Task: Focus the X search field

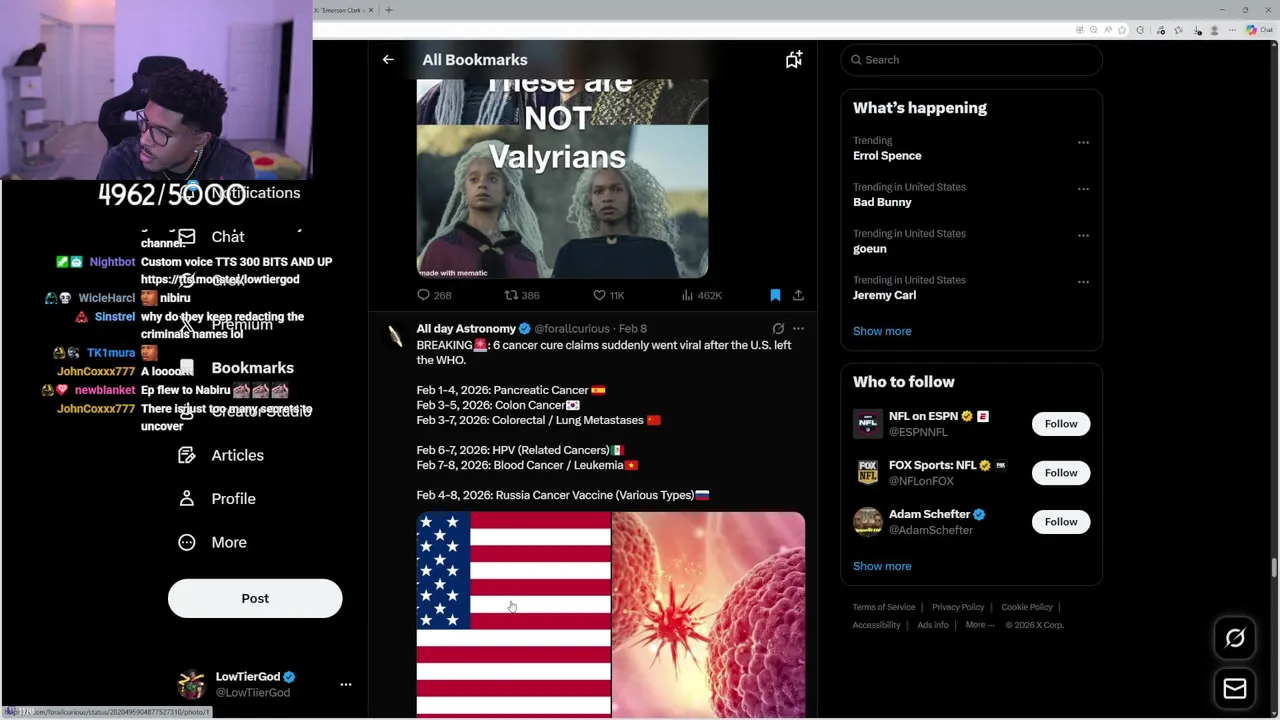Action: pyautogui.click(x=971, y=60)
